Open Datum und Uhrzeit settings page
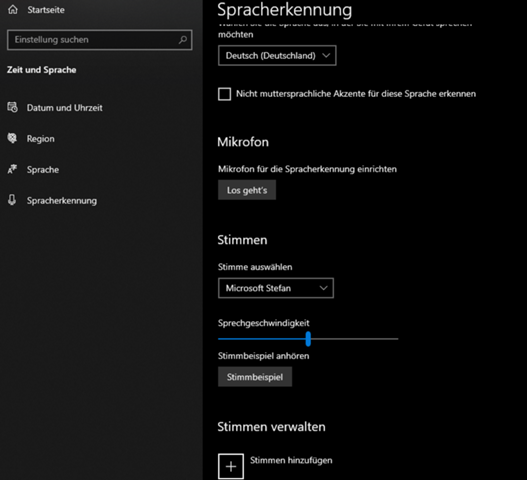Screen dimensions: 527x480 (65, 108)
